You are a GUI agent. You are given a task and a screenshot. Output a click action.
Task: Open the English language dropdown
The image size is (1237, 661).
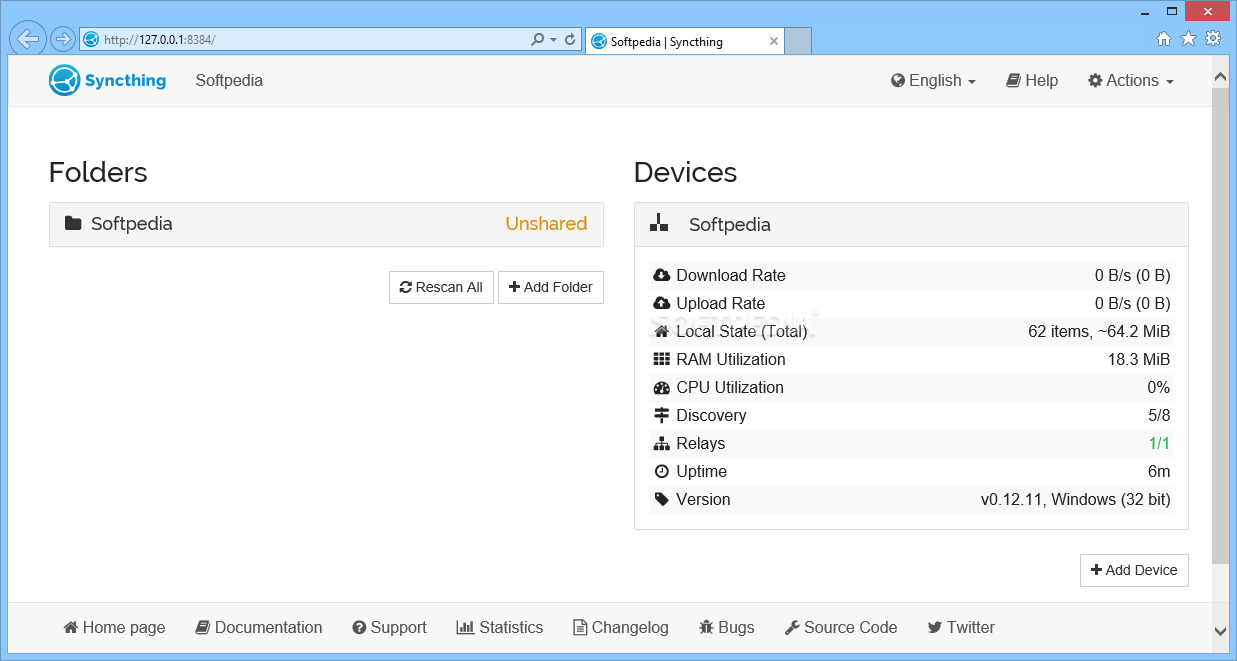(x=933, y=81)
